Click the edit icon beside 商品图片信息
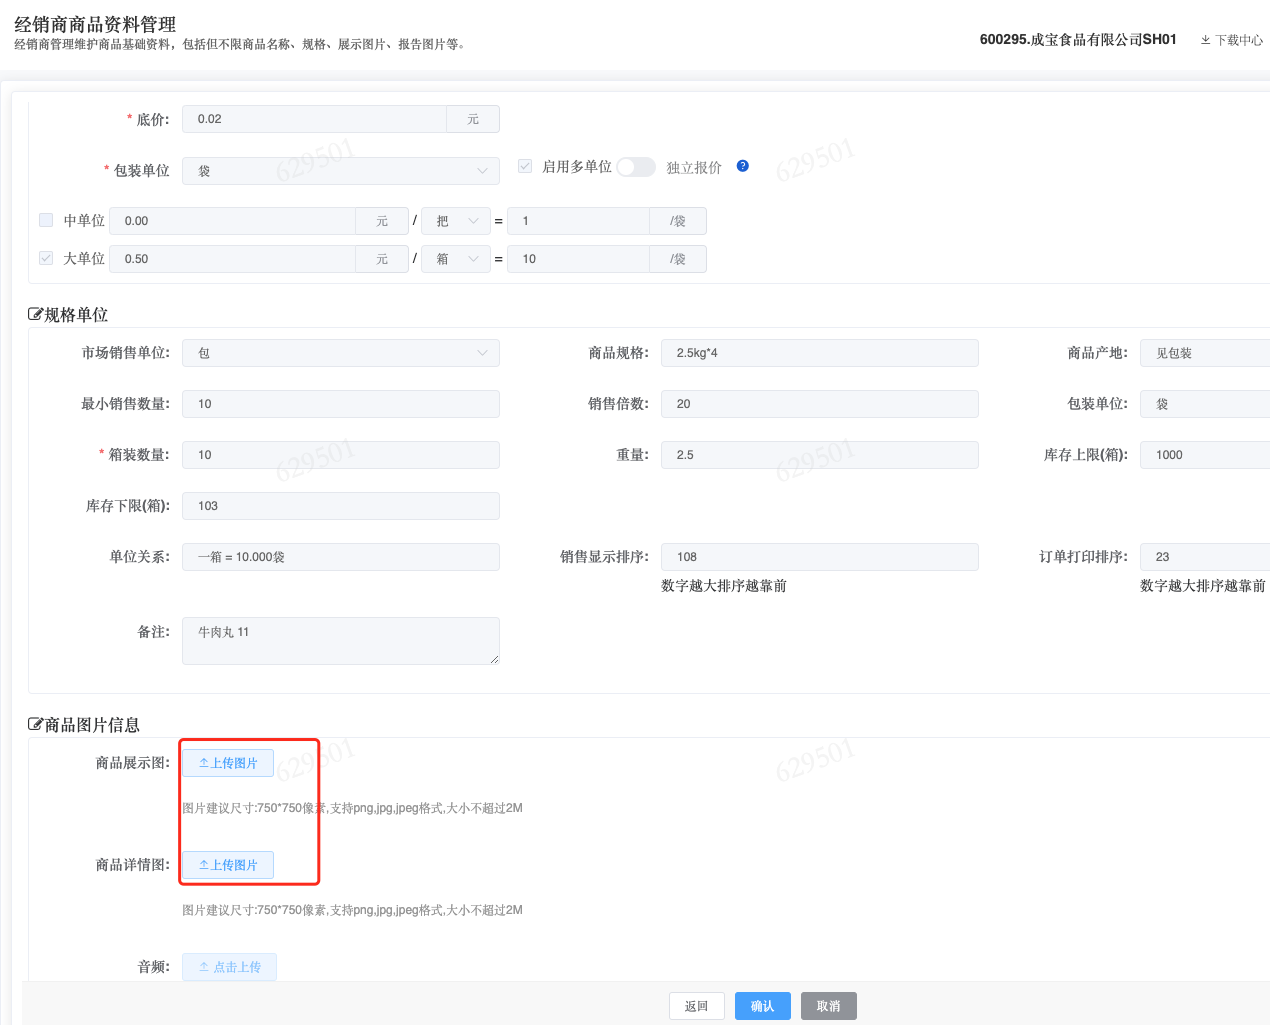Screen dimensions: 1270x1025 (x=35, y=725)
